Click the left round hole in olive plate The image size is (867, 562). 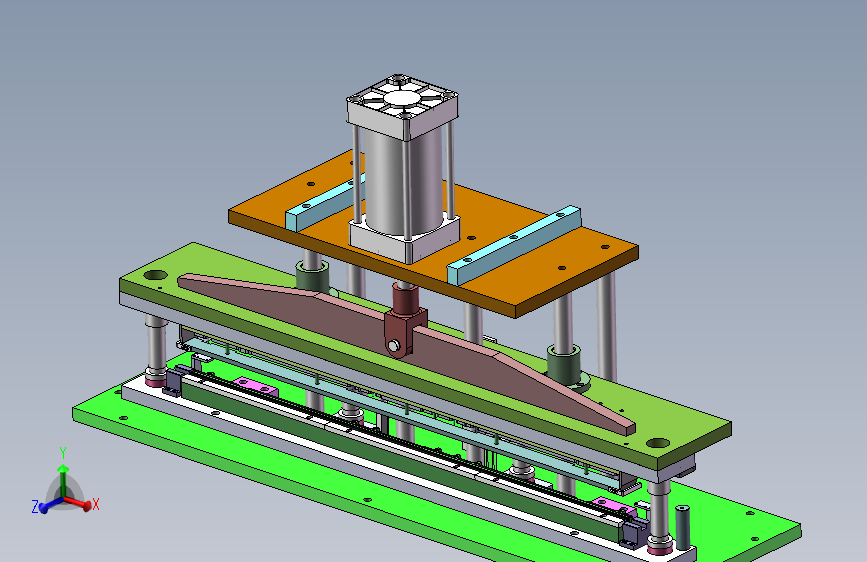point(155,275)
